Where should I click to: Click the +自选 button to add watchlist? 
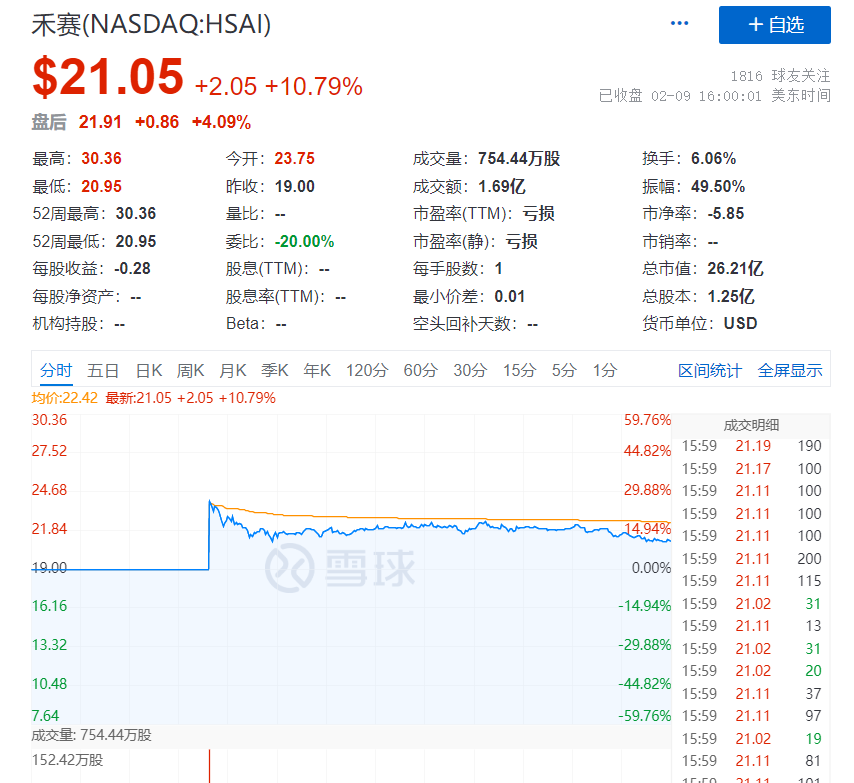pyautogui.click(x=774, y=25)
